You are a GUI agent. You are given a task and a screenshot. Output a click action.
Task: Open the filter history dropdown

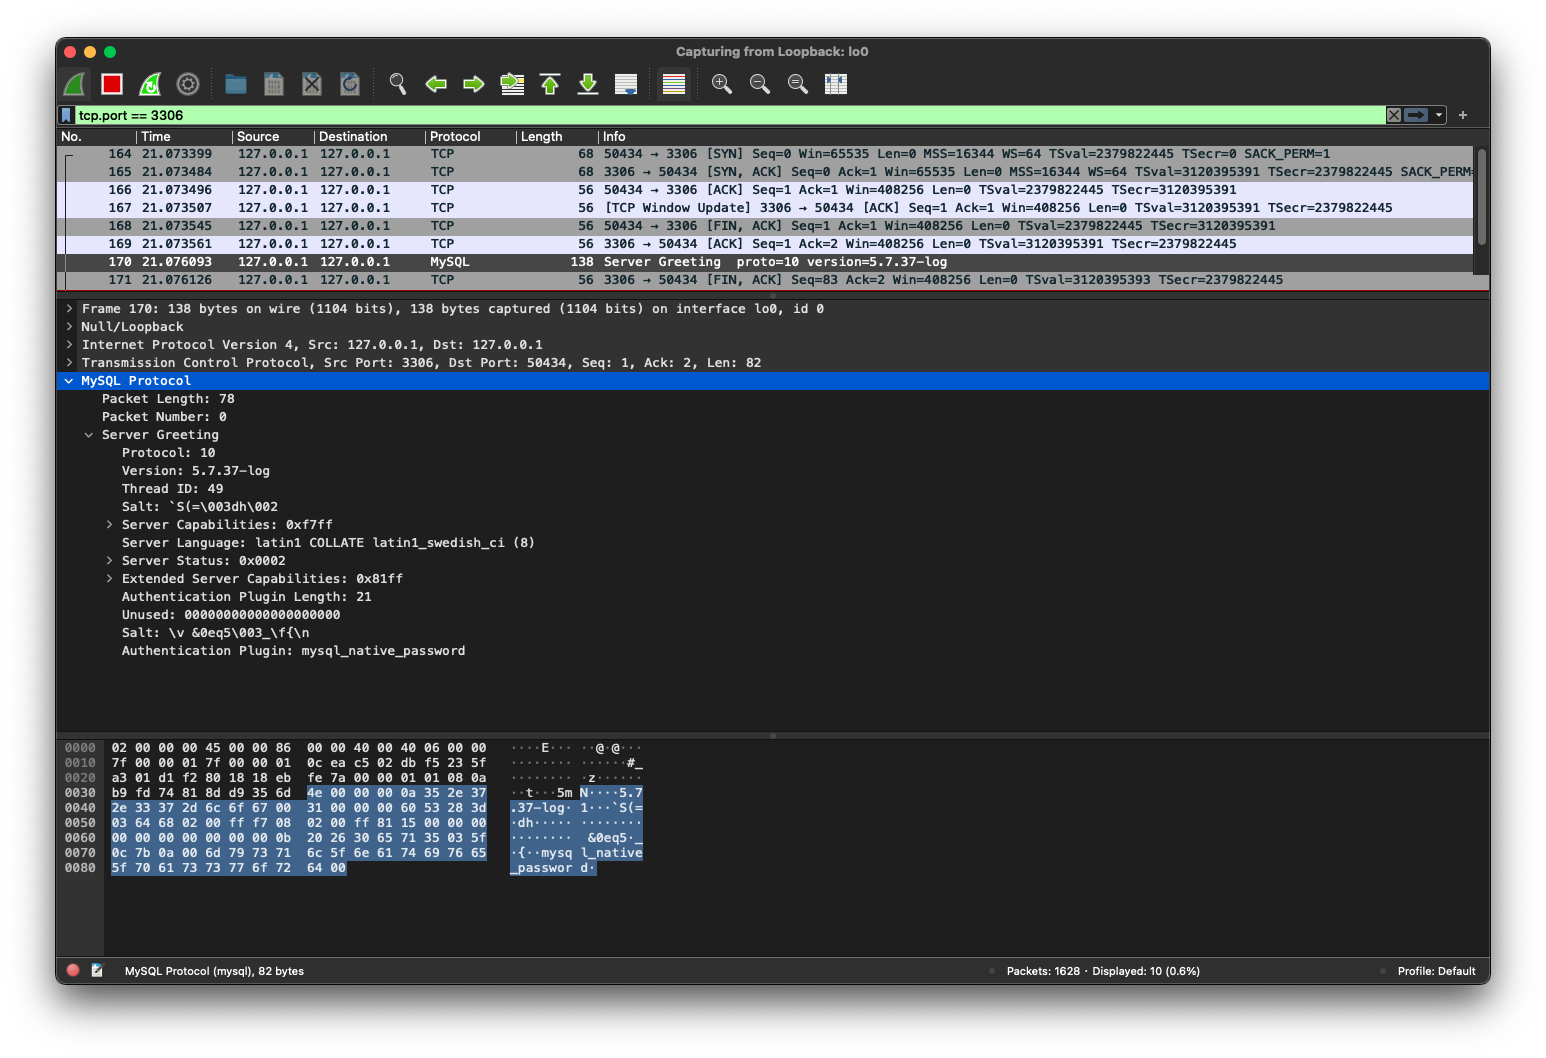click(1439, 115)
